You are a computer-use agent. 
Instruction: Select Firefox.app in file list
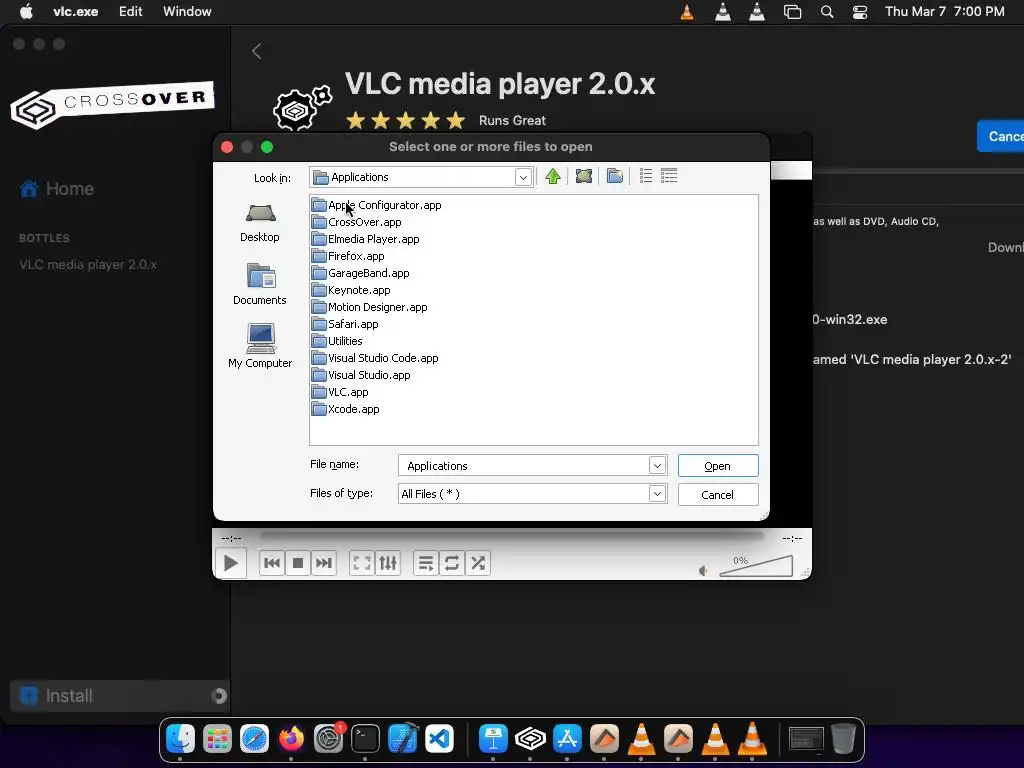click(x=348, y=256)
